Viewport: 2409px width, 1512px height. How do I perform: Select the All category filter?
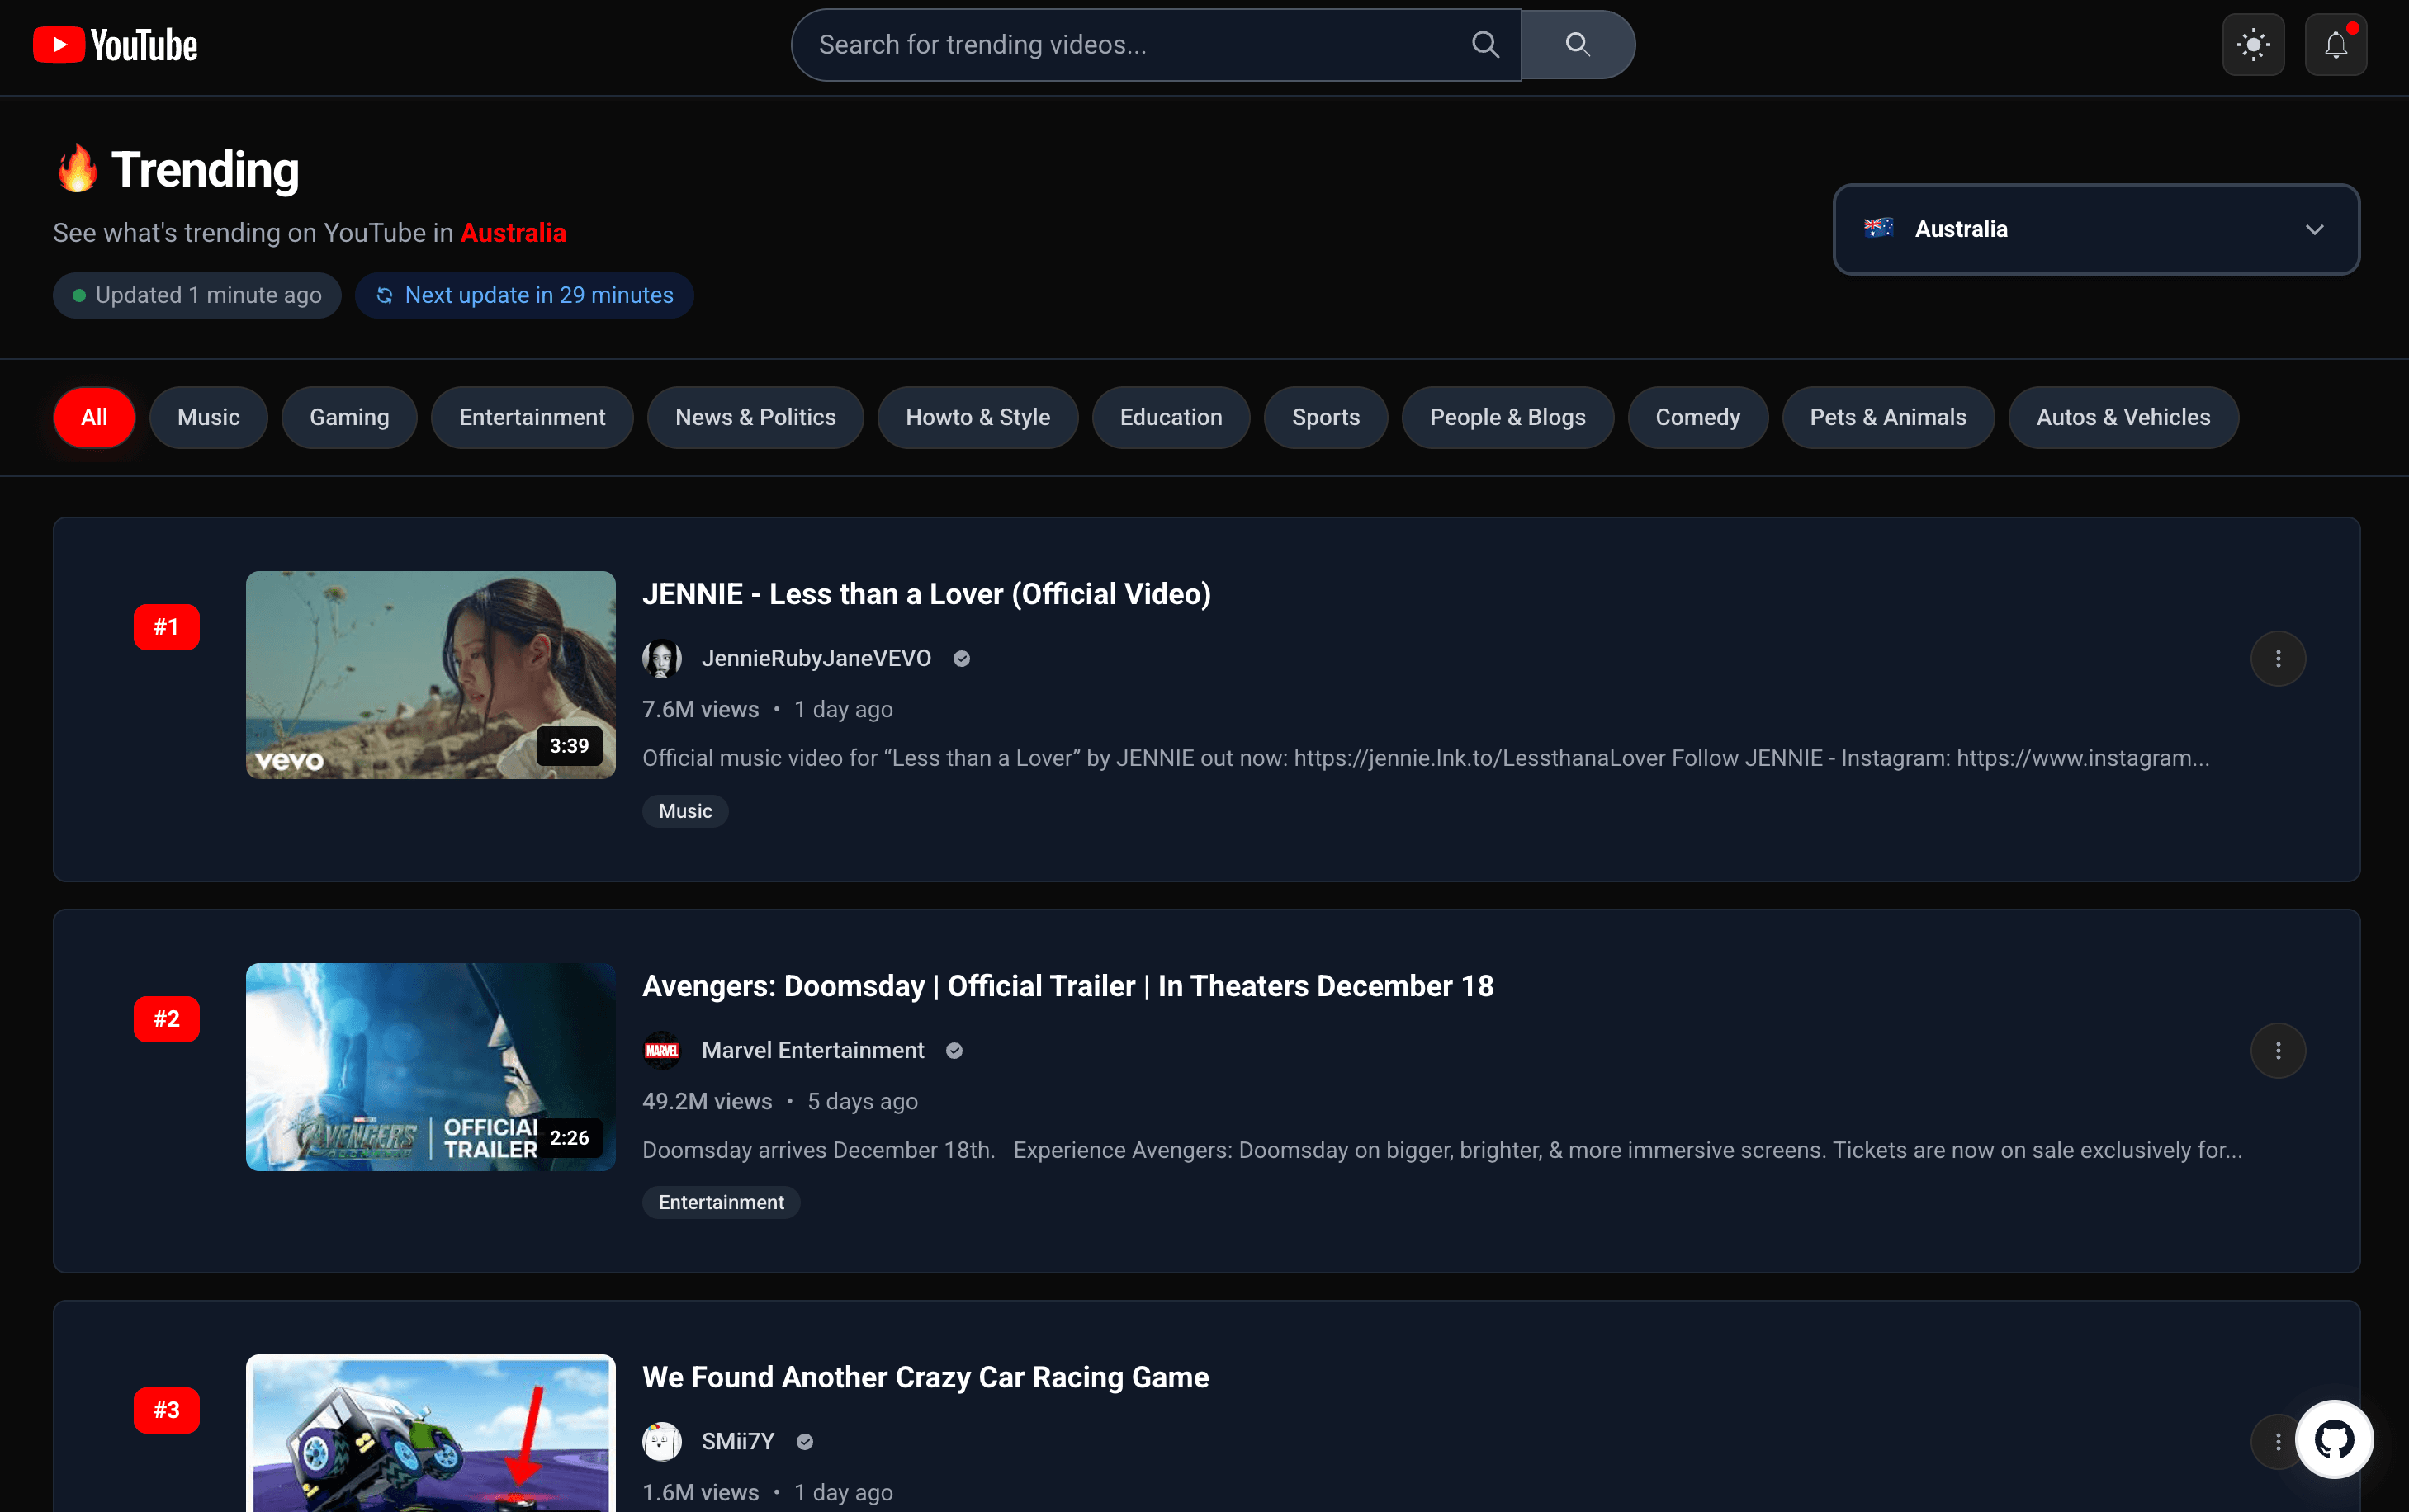tap(94, 417)
